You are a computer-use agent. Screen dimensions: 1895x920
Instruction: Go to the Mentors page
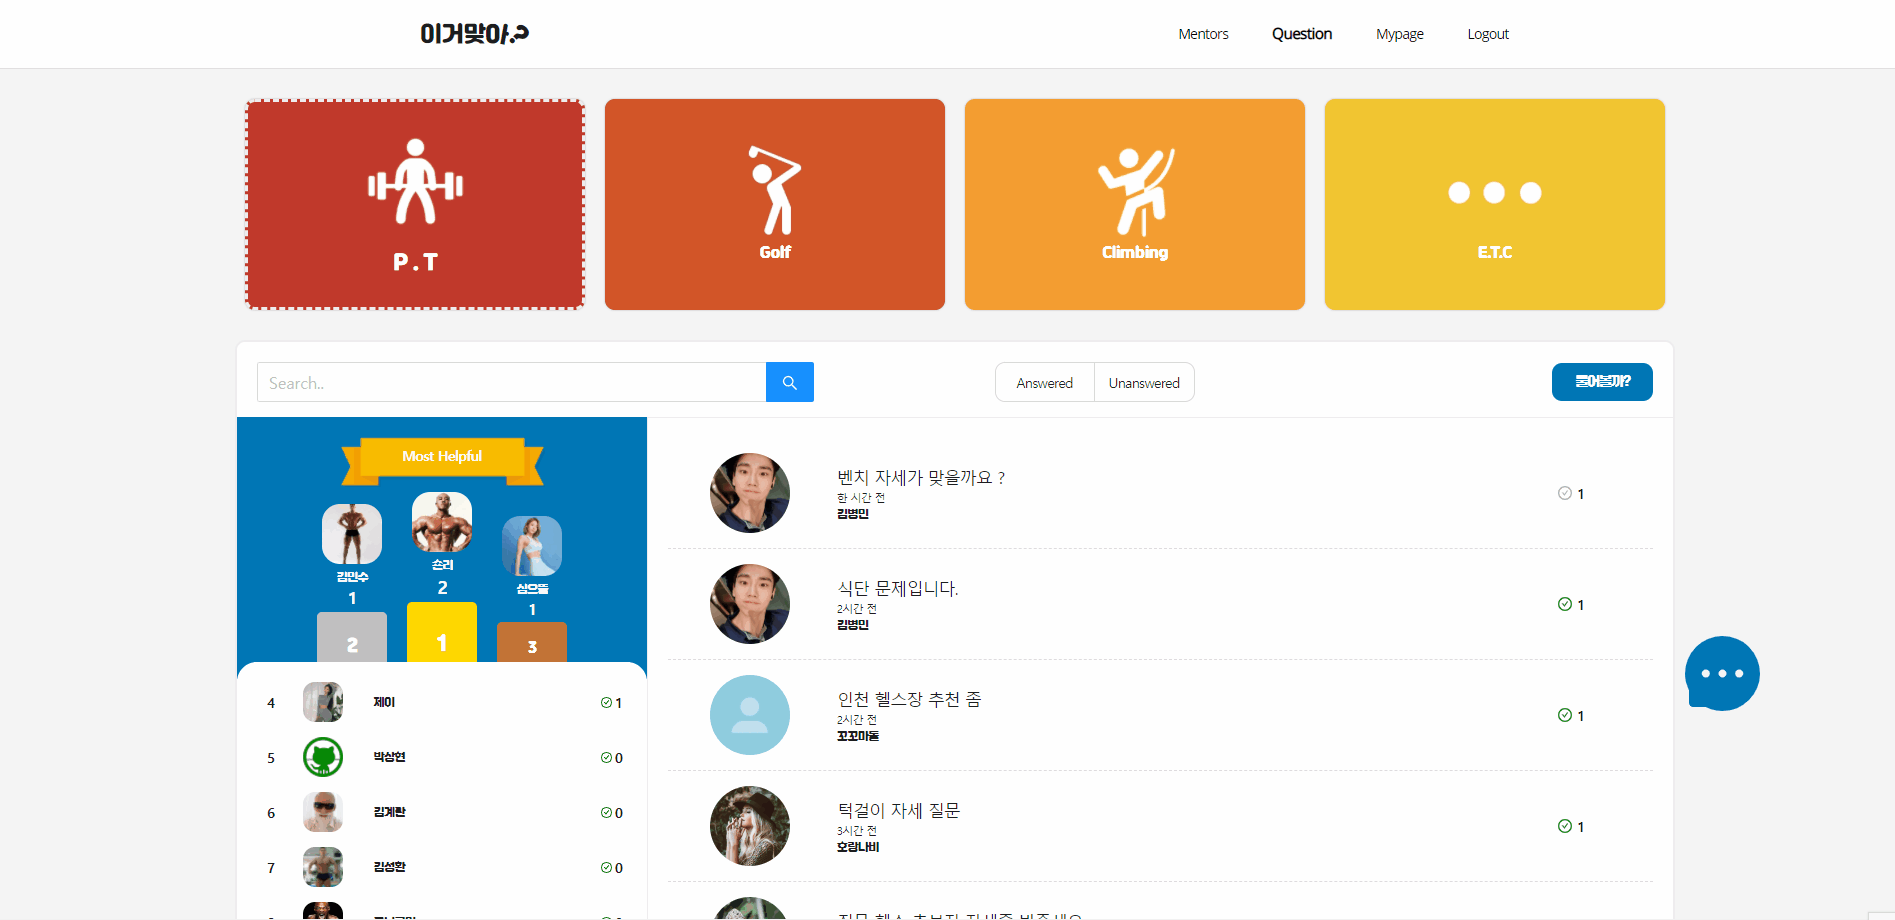tap(1203, 34)
